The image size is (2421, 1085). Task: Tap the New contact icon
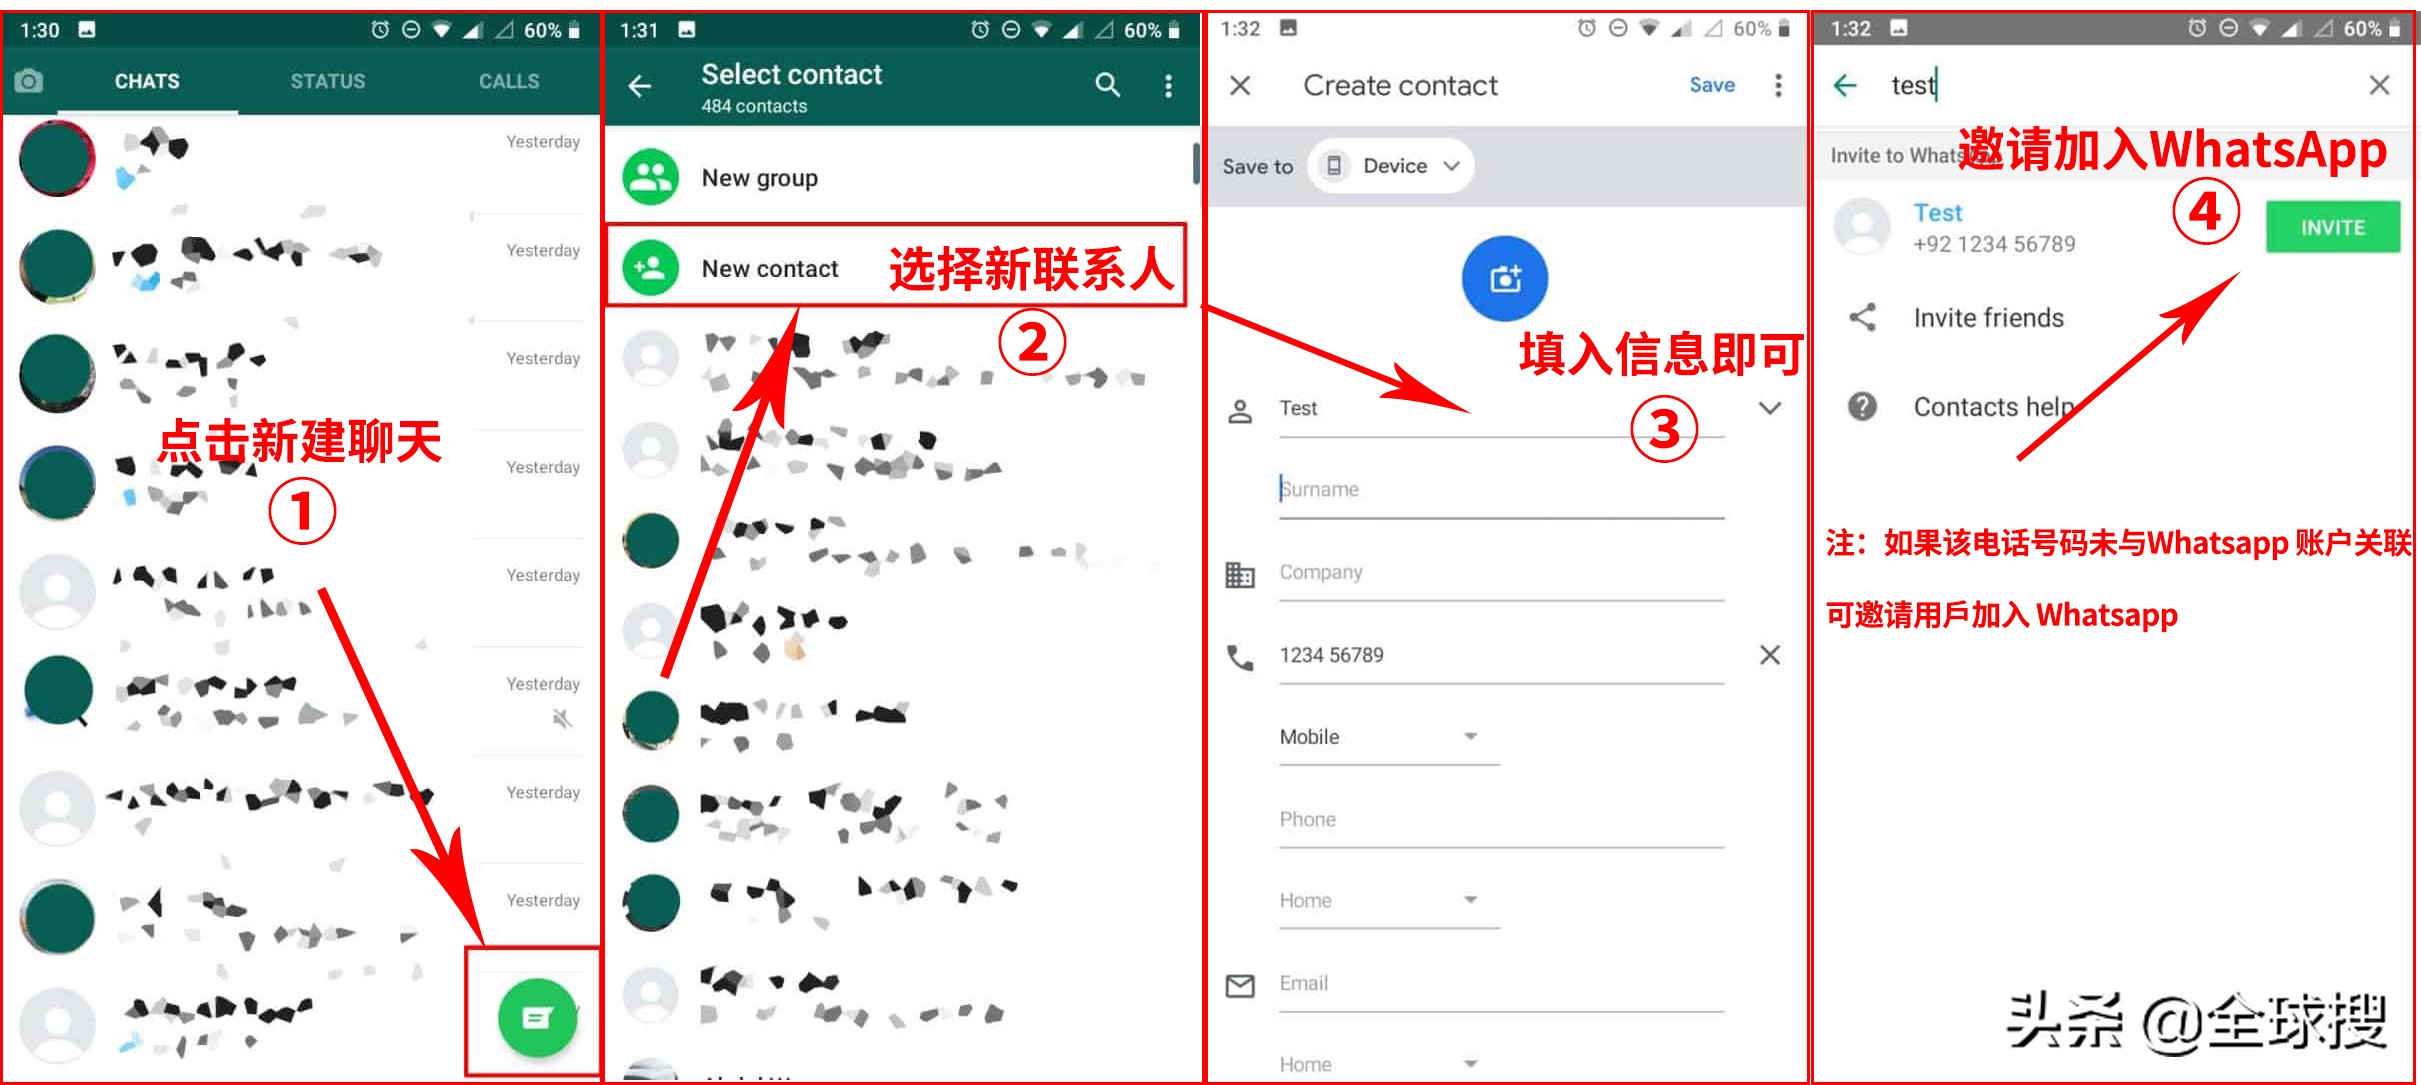click(647, 270)
